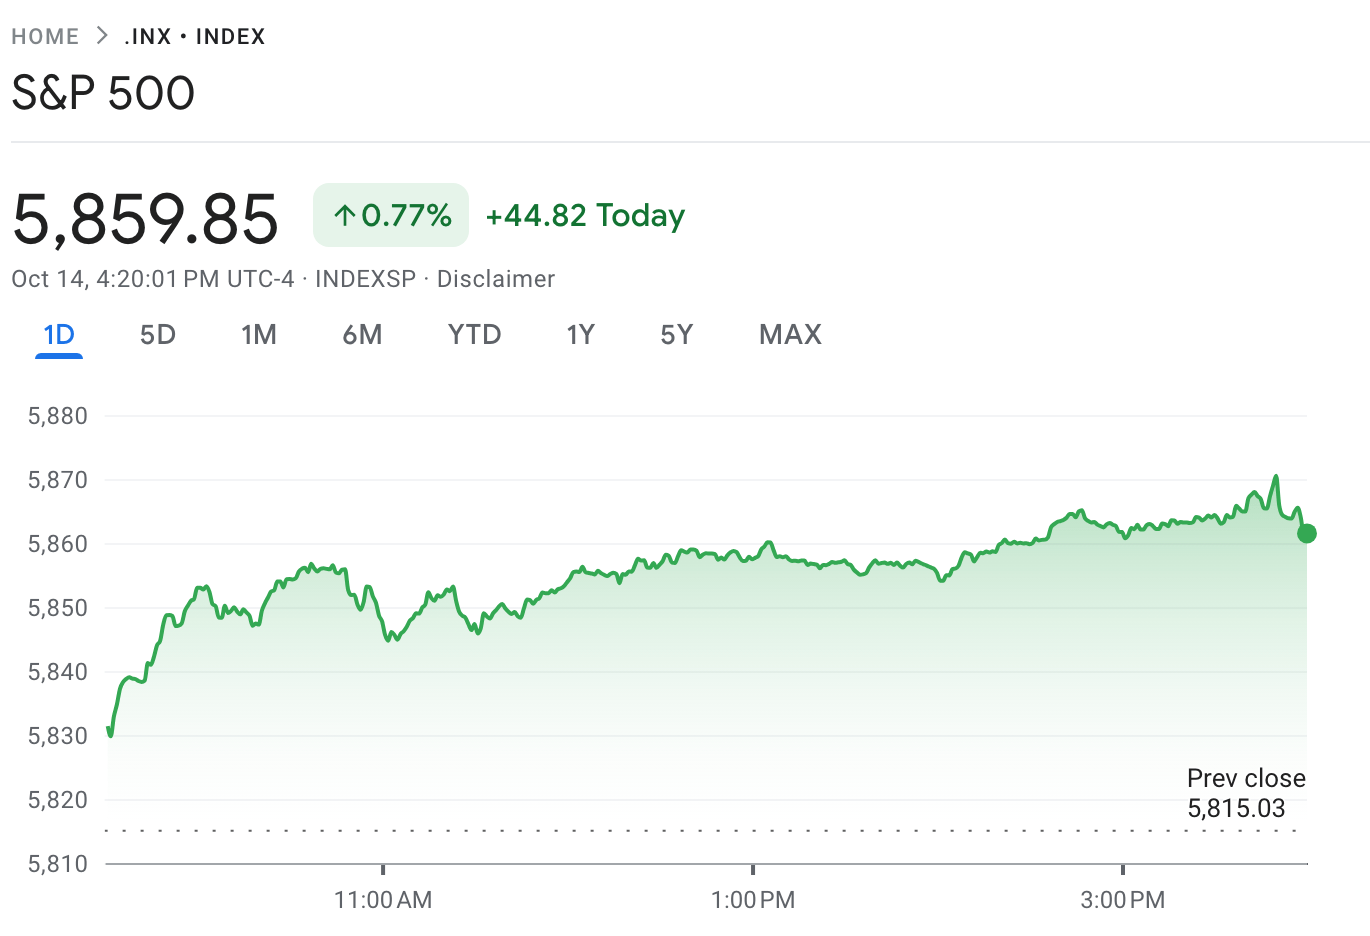Click the 0.77% change badge
The image size is (1370, 936).
390,214
